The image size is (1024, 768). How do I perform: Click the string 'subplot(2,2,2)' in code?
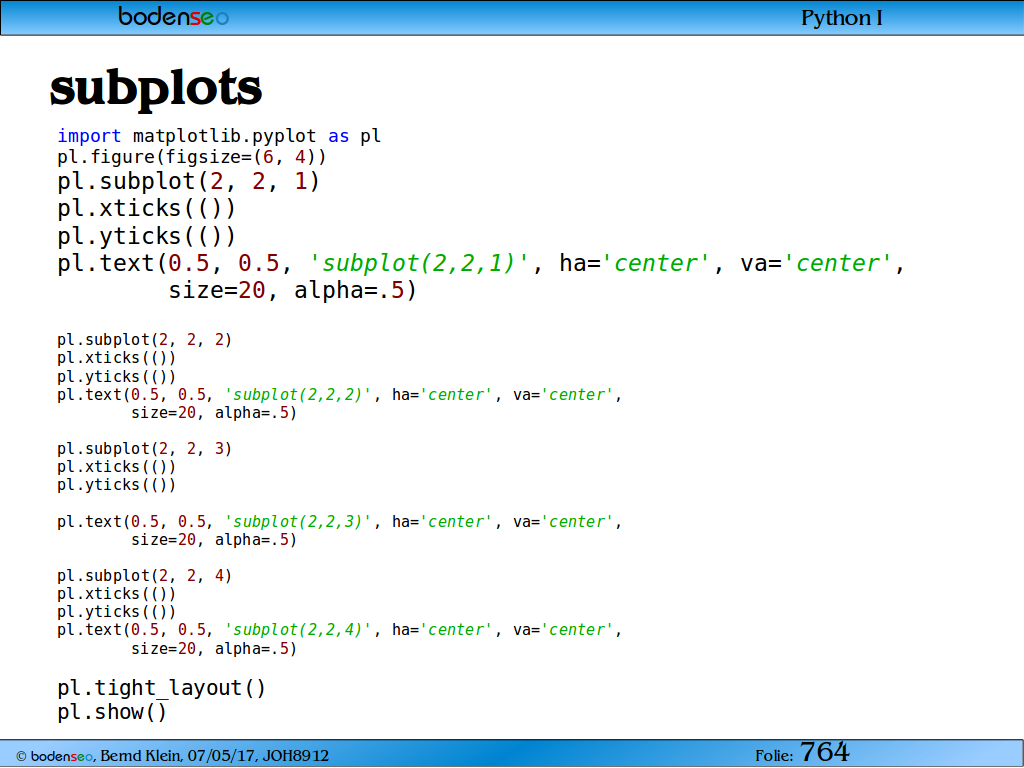coord(298,394)
